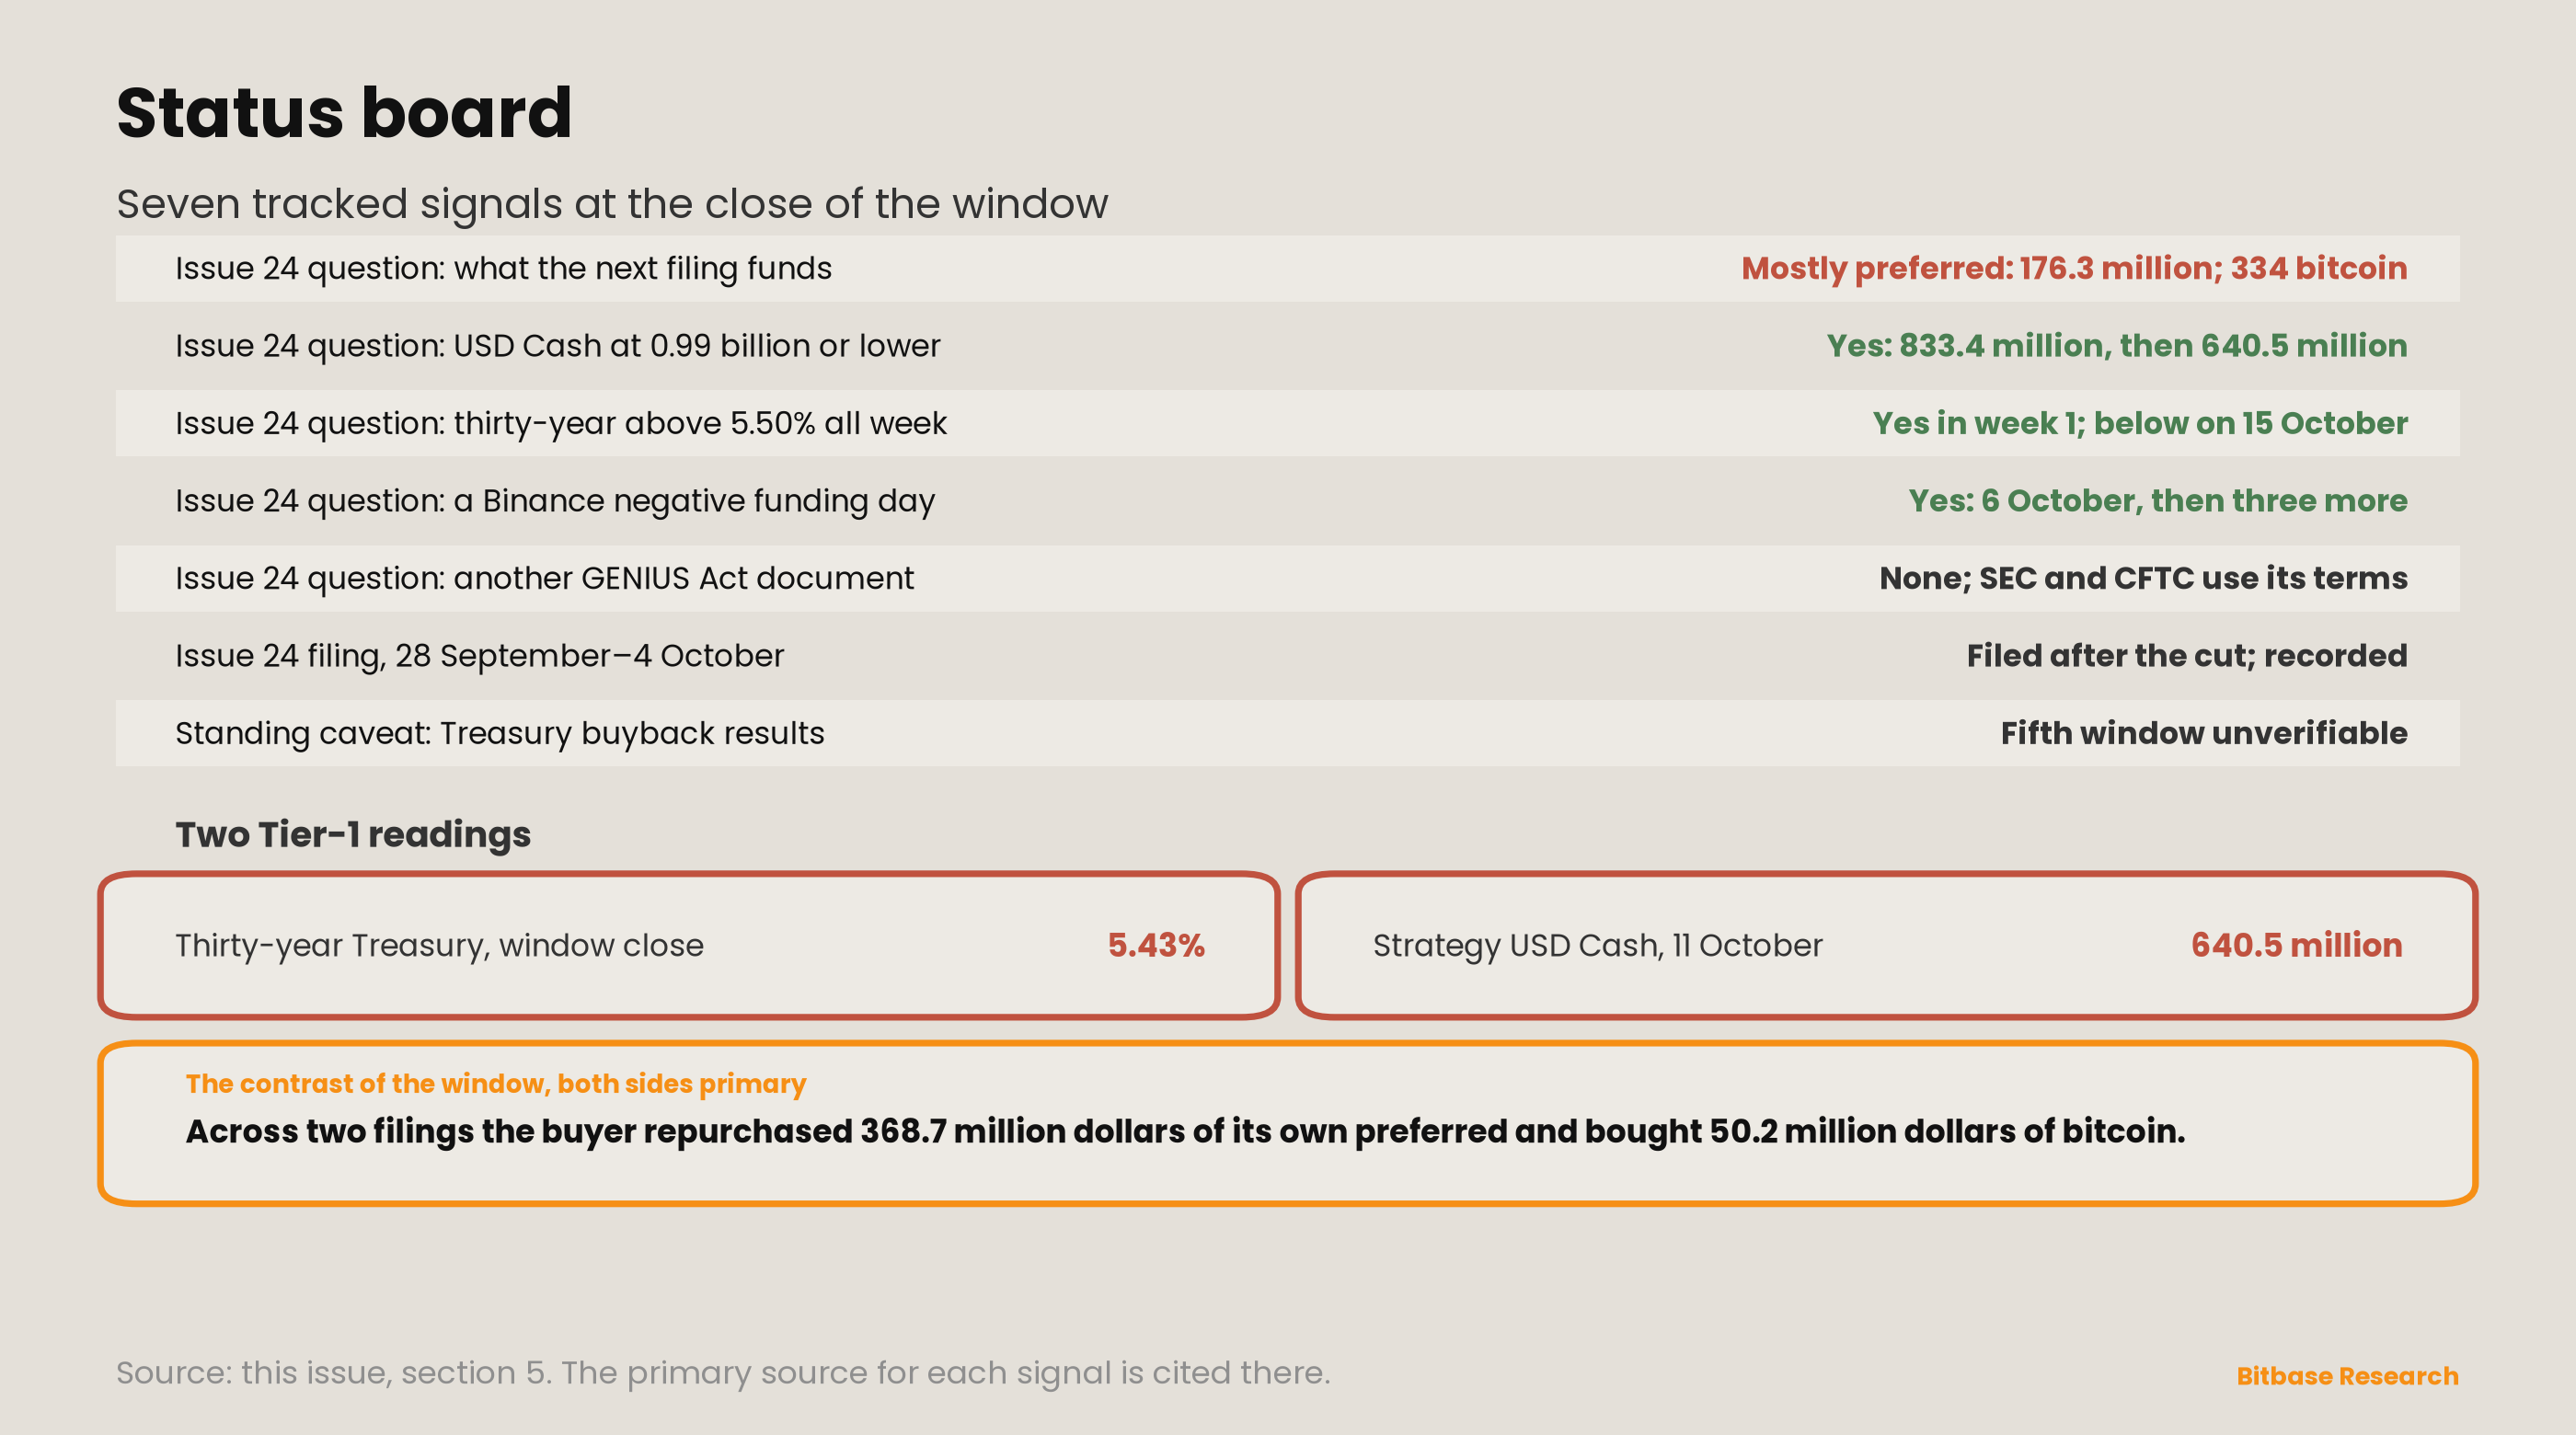Select row 'Issue 24 filing, 28 September–4 October'
The height and width of the screenshot is (1435, 2576).
click(x=1287, y=656)
